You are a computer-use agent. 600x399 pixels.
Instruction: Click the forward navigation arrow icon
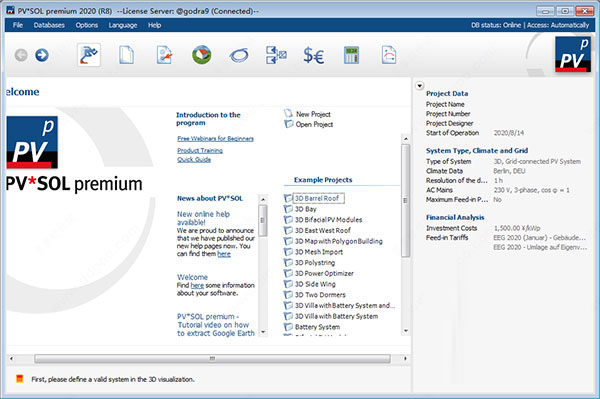coord(42,55)
